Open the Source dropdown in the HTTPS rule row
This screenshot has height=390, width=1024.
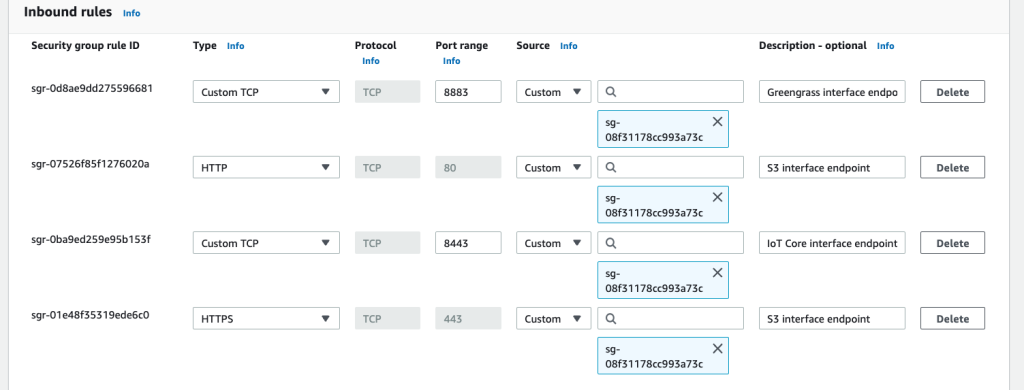pyautogui.click(x=553, y=319)
